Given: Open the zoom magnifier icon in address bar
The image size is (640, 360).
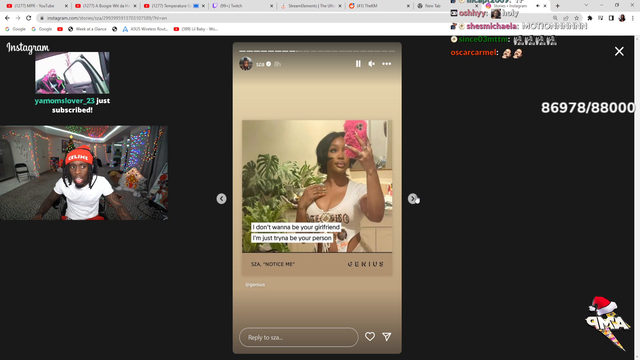Looking at the screenshot, I should [555, 18].
